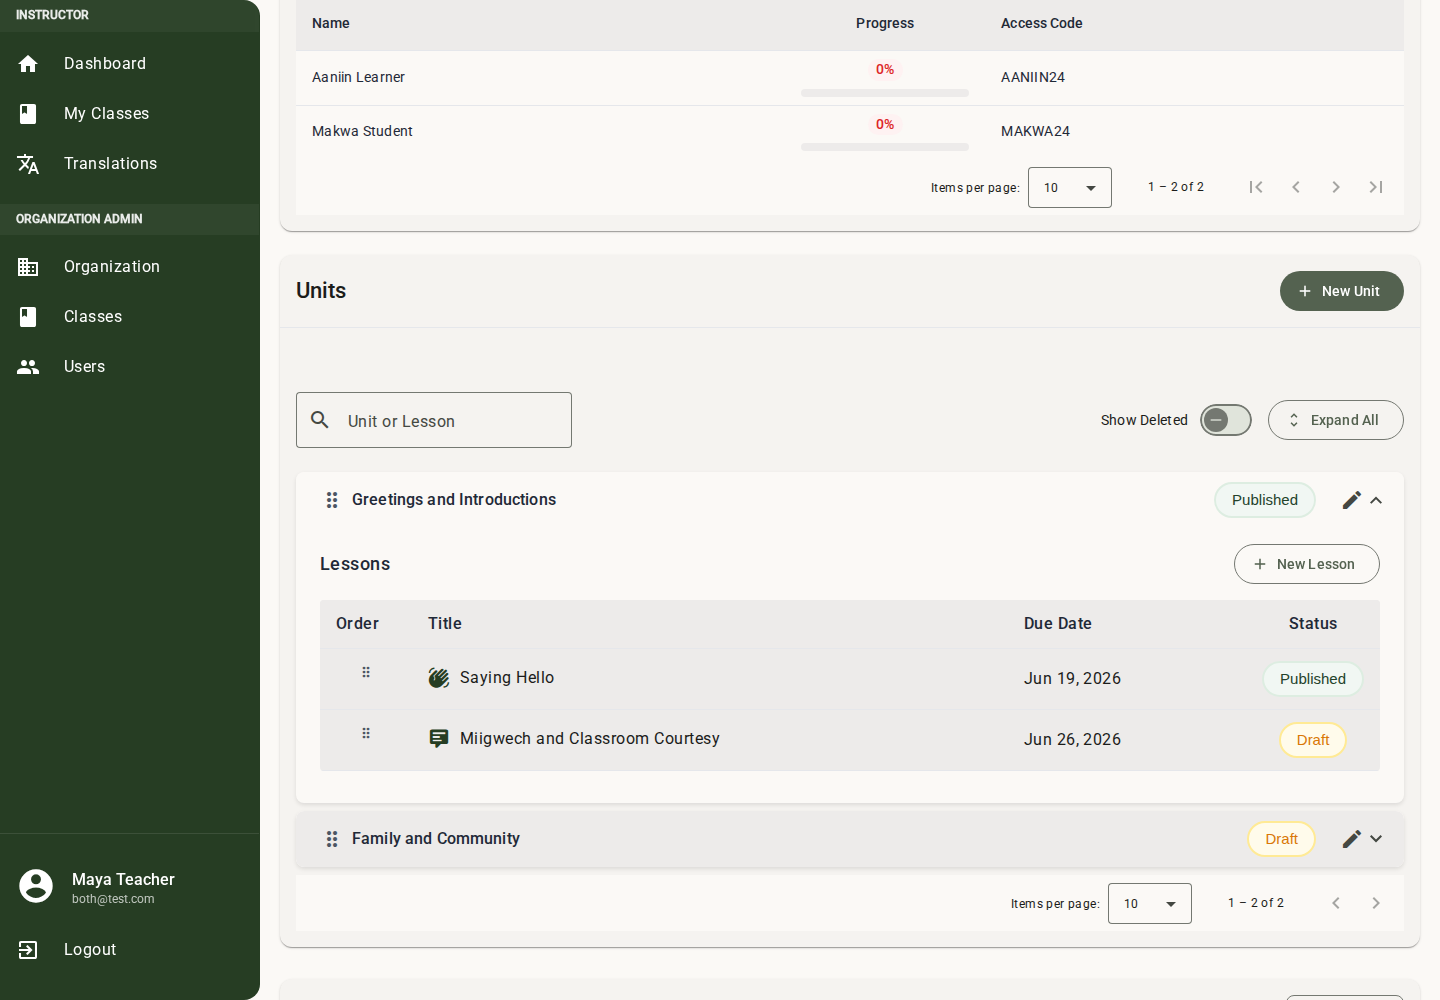Toggle the Show Deleted switch

pos(1226,420)
